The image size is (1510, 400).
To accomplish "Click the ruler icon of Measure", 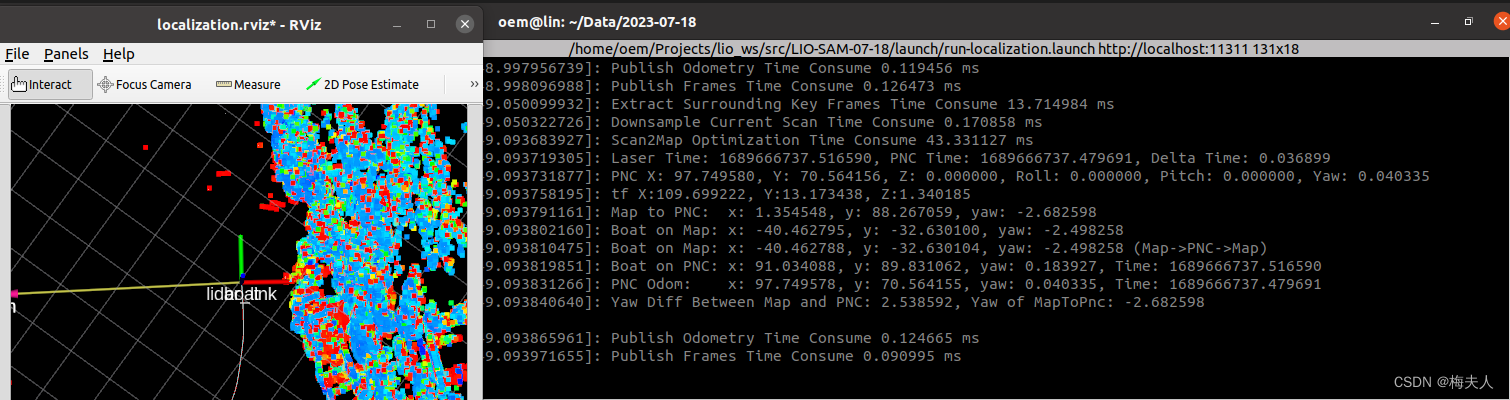I will point(223,85).
